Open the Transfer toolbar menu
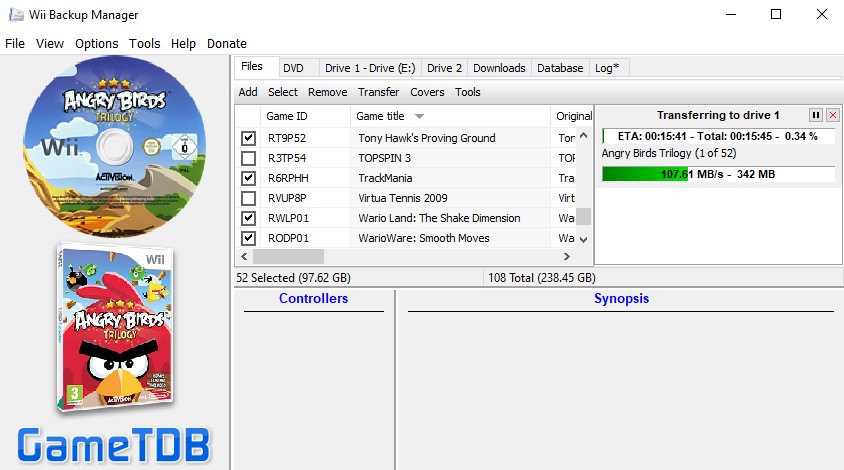 tap(379, 92)
